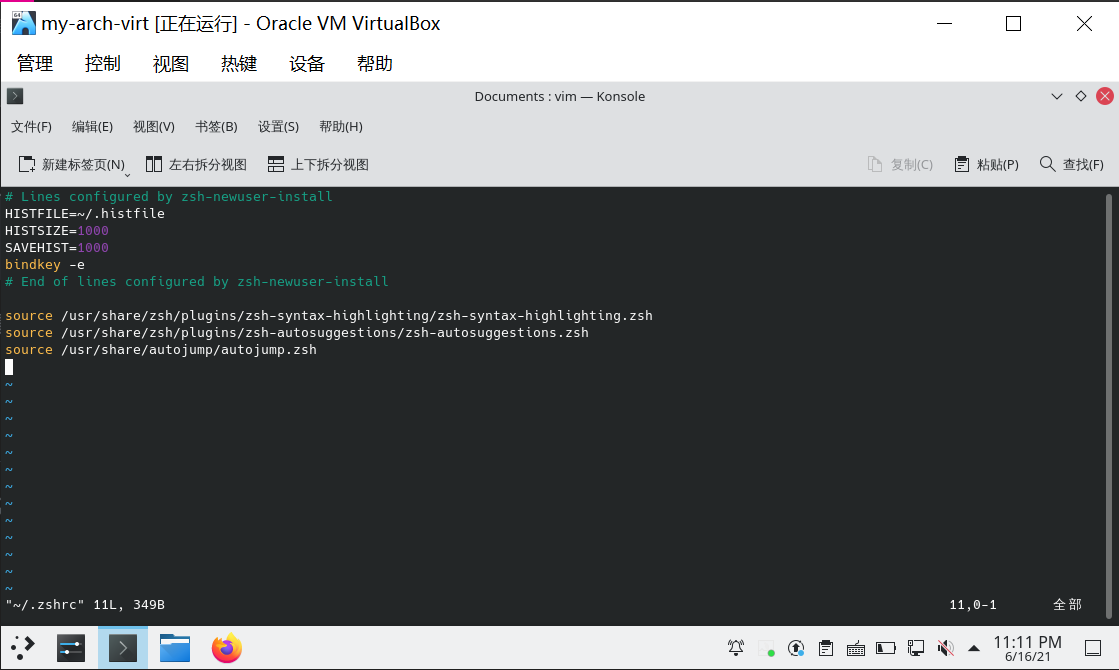Click the grayed-out 复制 copy button
Image resolution: width=1119 pixels, height=670 pixels.
click(x=899, y=164)
